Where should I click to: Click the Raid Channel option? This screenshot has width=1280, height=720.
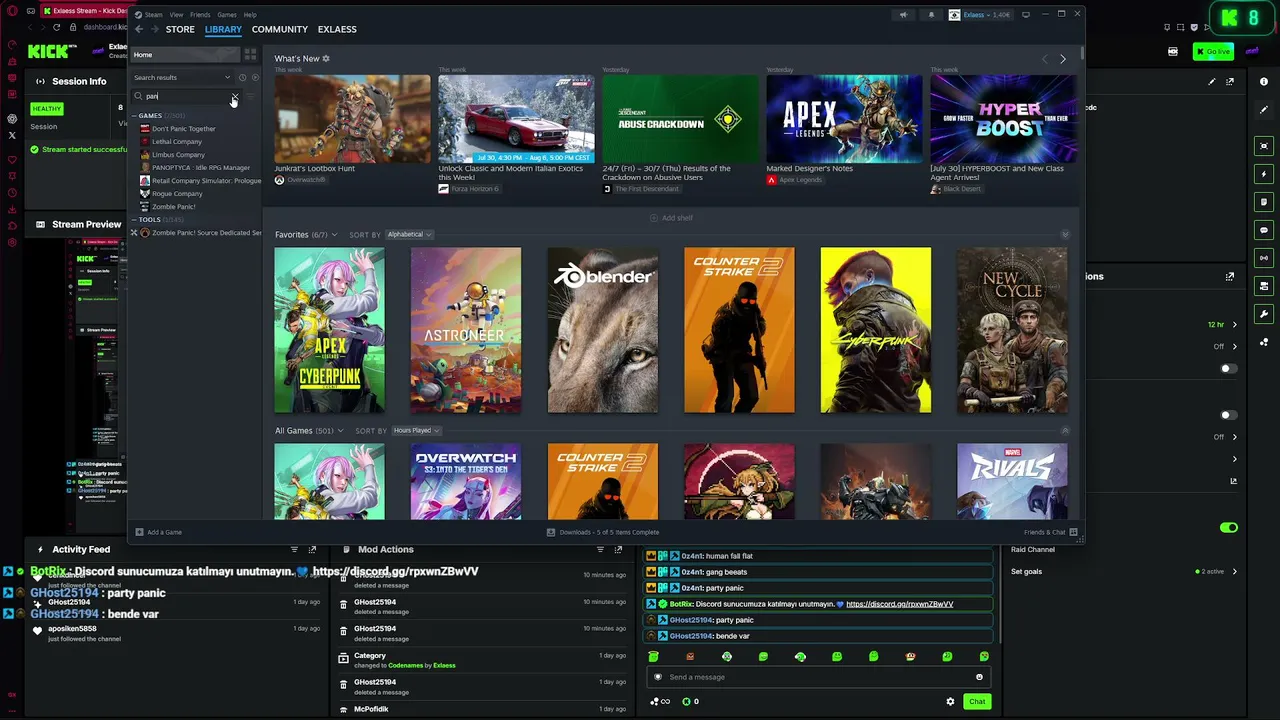tap(1033, 549)
